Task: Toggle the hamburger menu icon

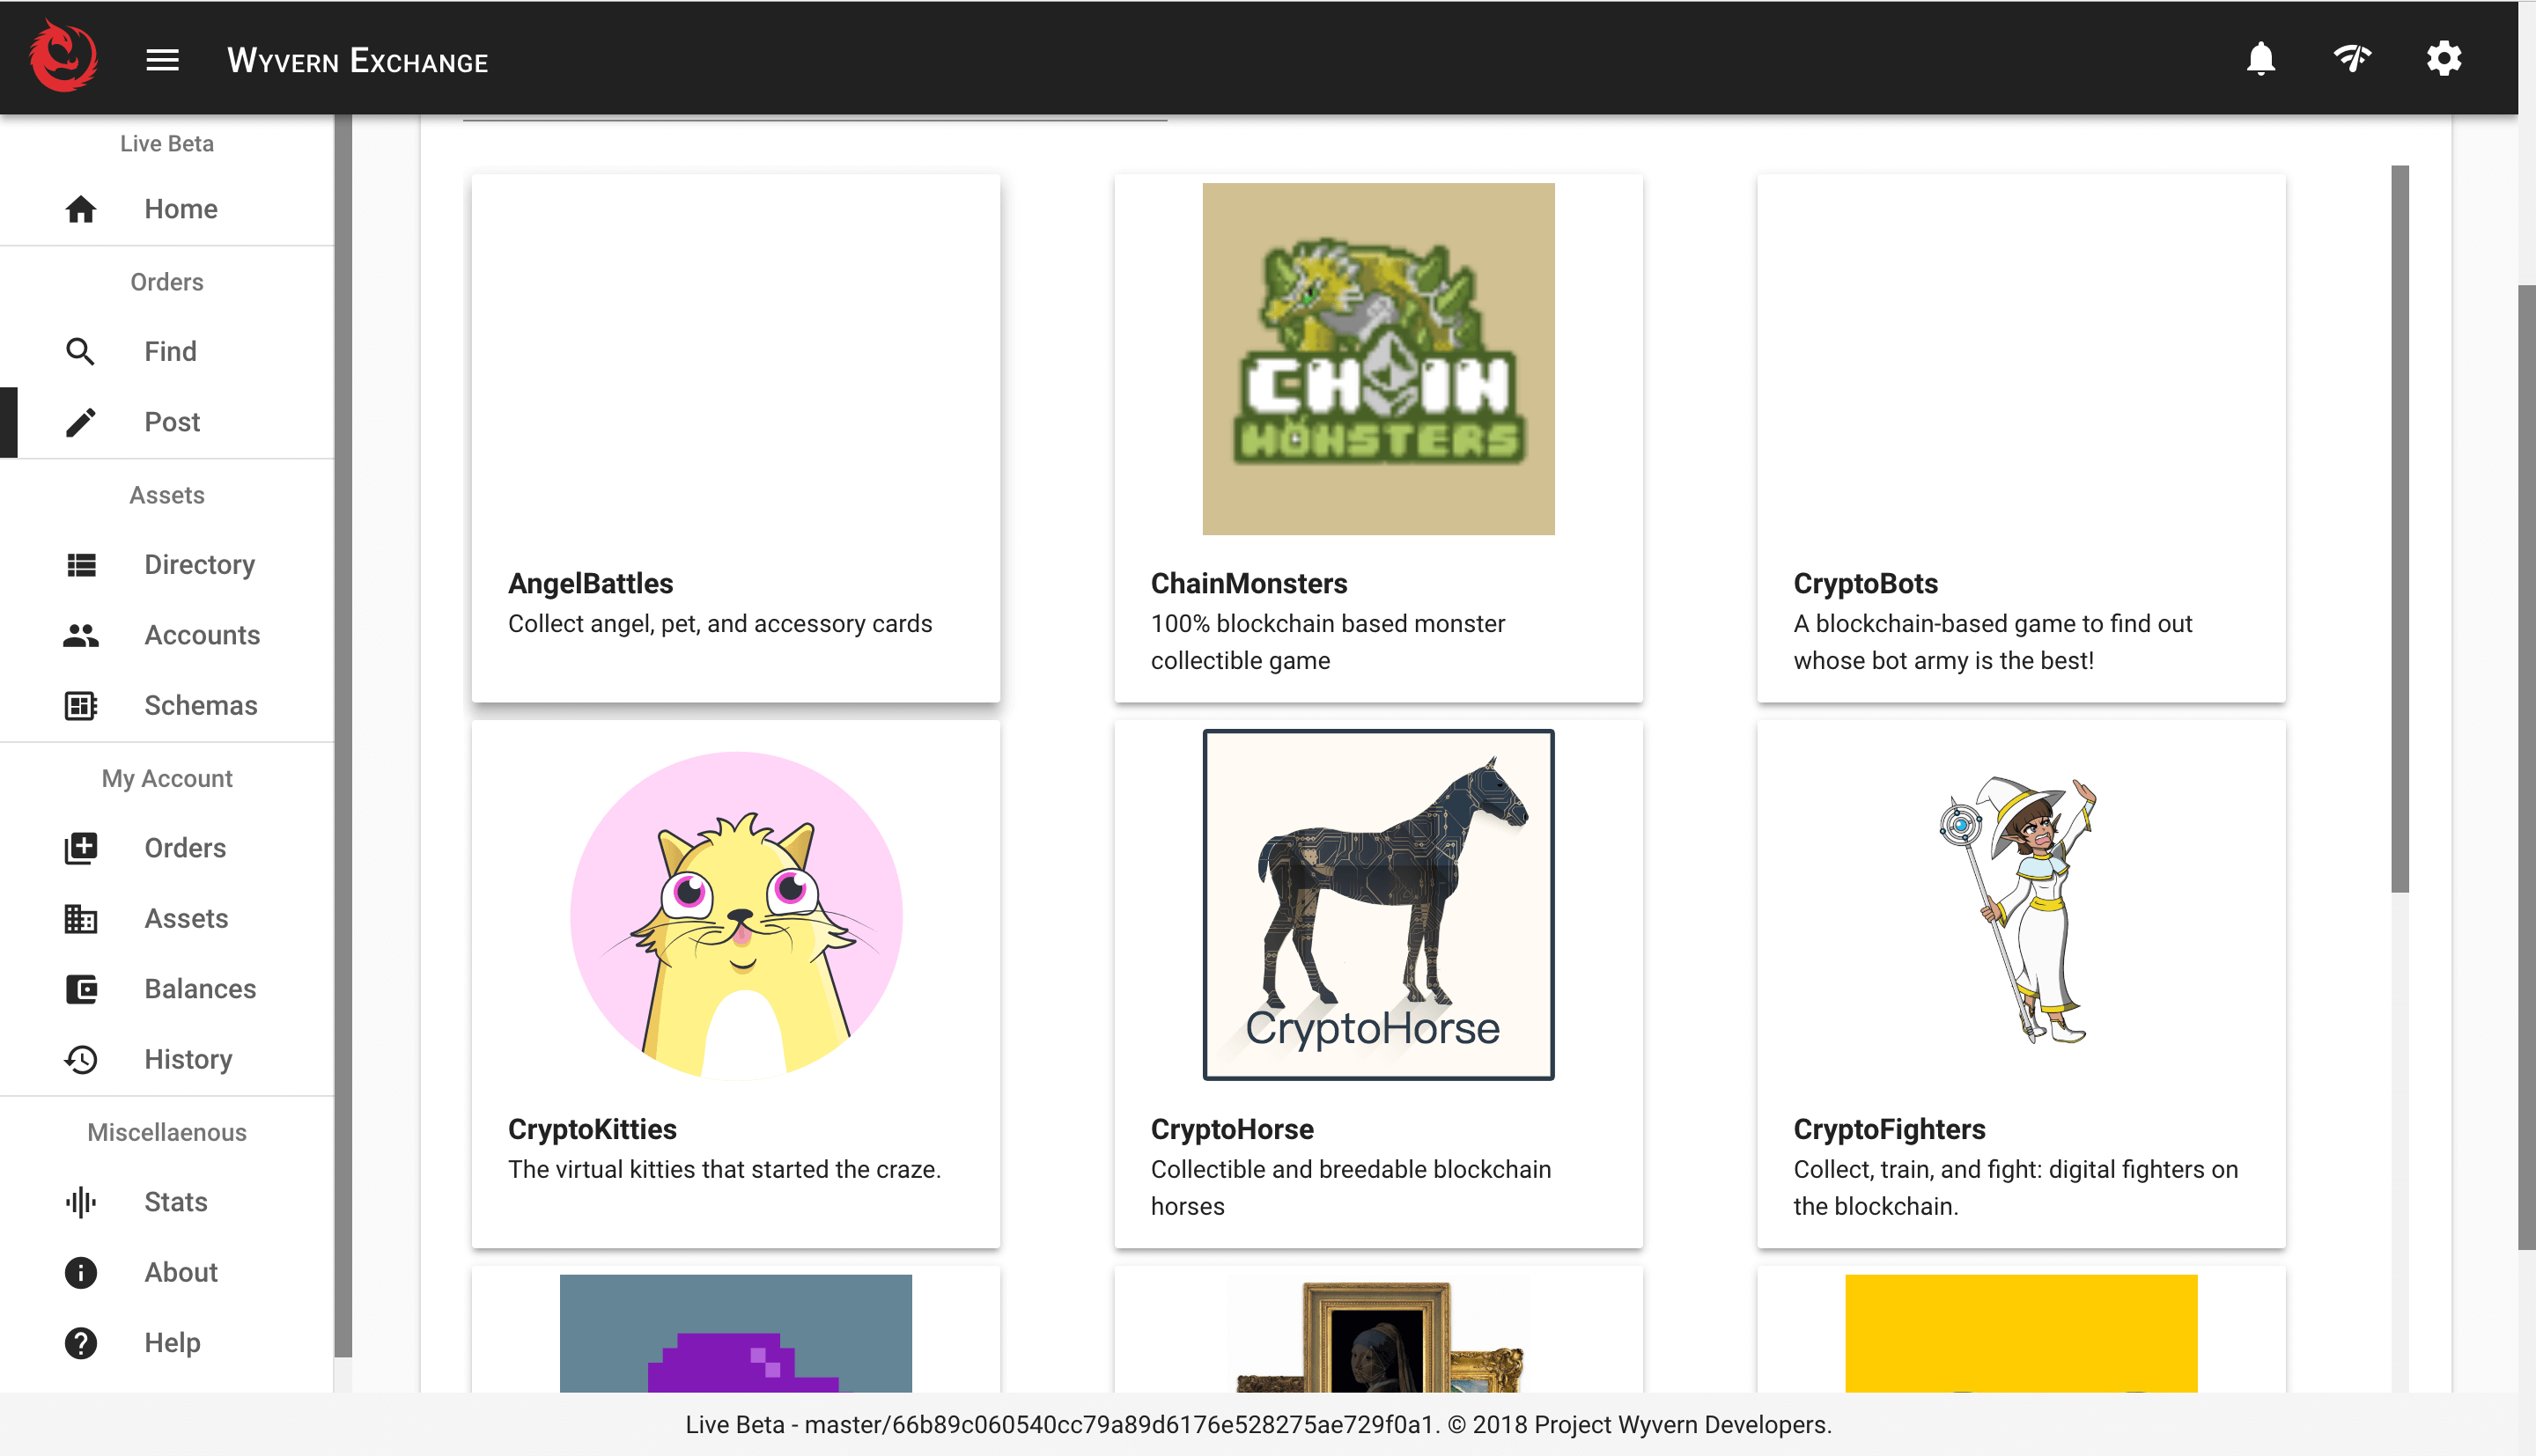Action: 162,60
